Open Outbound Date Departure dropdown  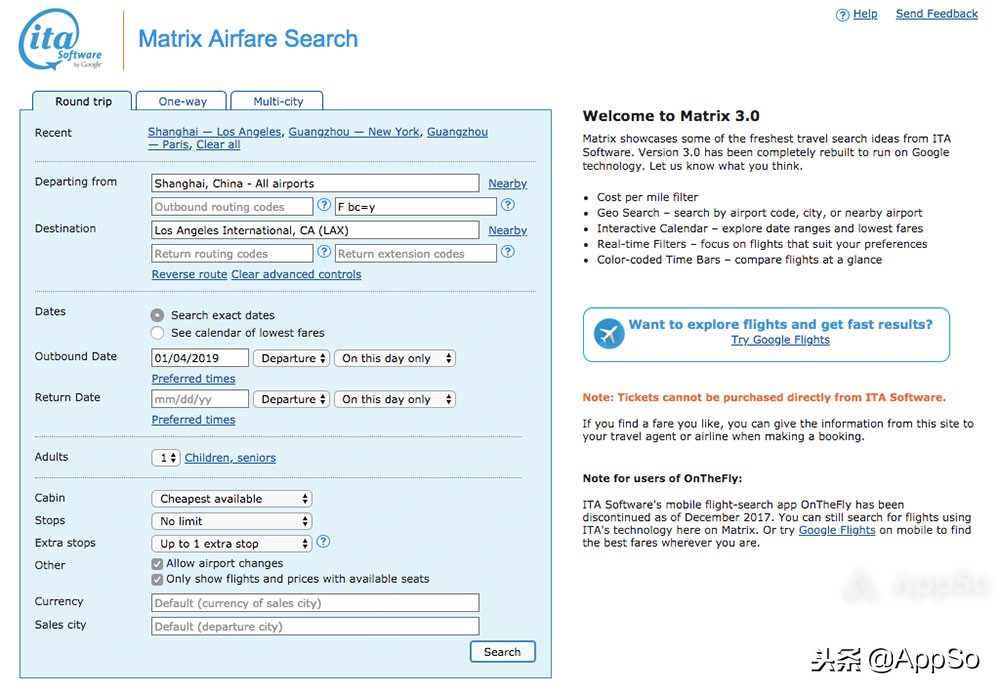tap(291, 358)
